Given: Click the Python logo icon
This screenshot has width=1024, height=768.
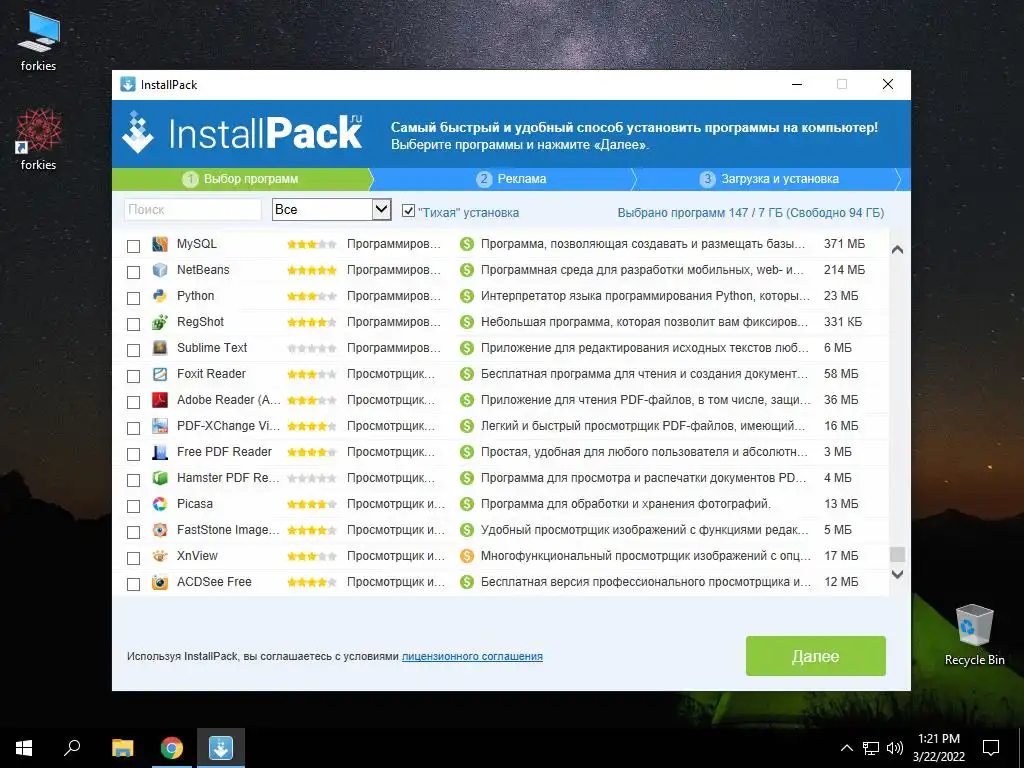Looking at the screenshot, I should (160, 296).
